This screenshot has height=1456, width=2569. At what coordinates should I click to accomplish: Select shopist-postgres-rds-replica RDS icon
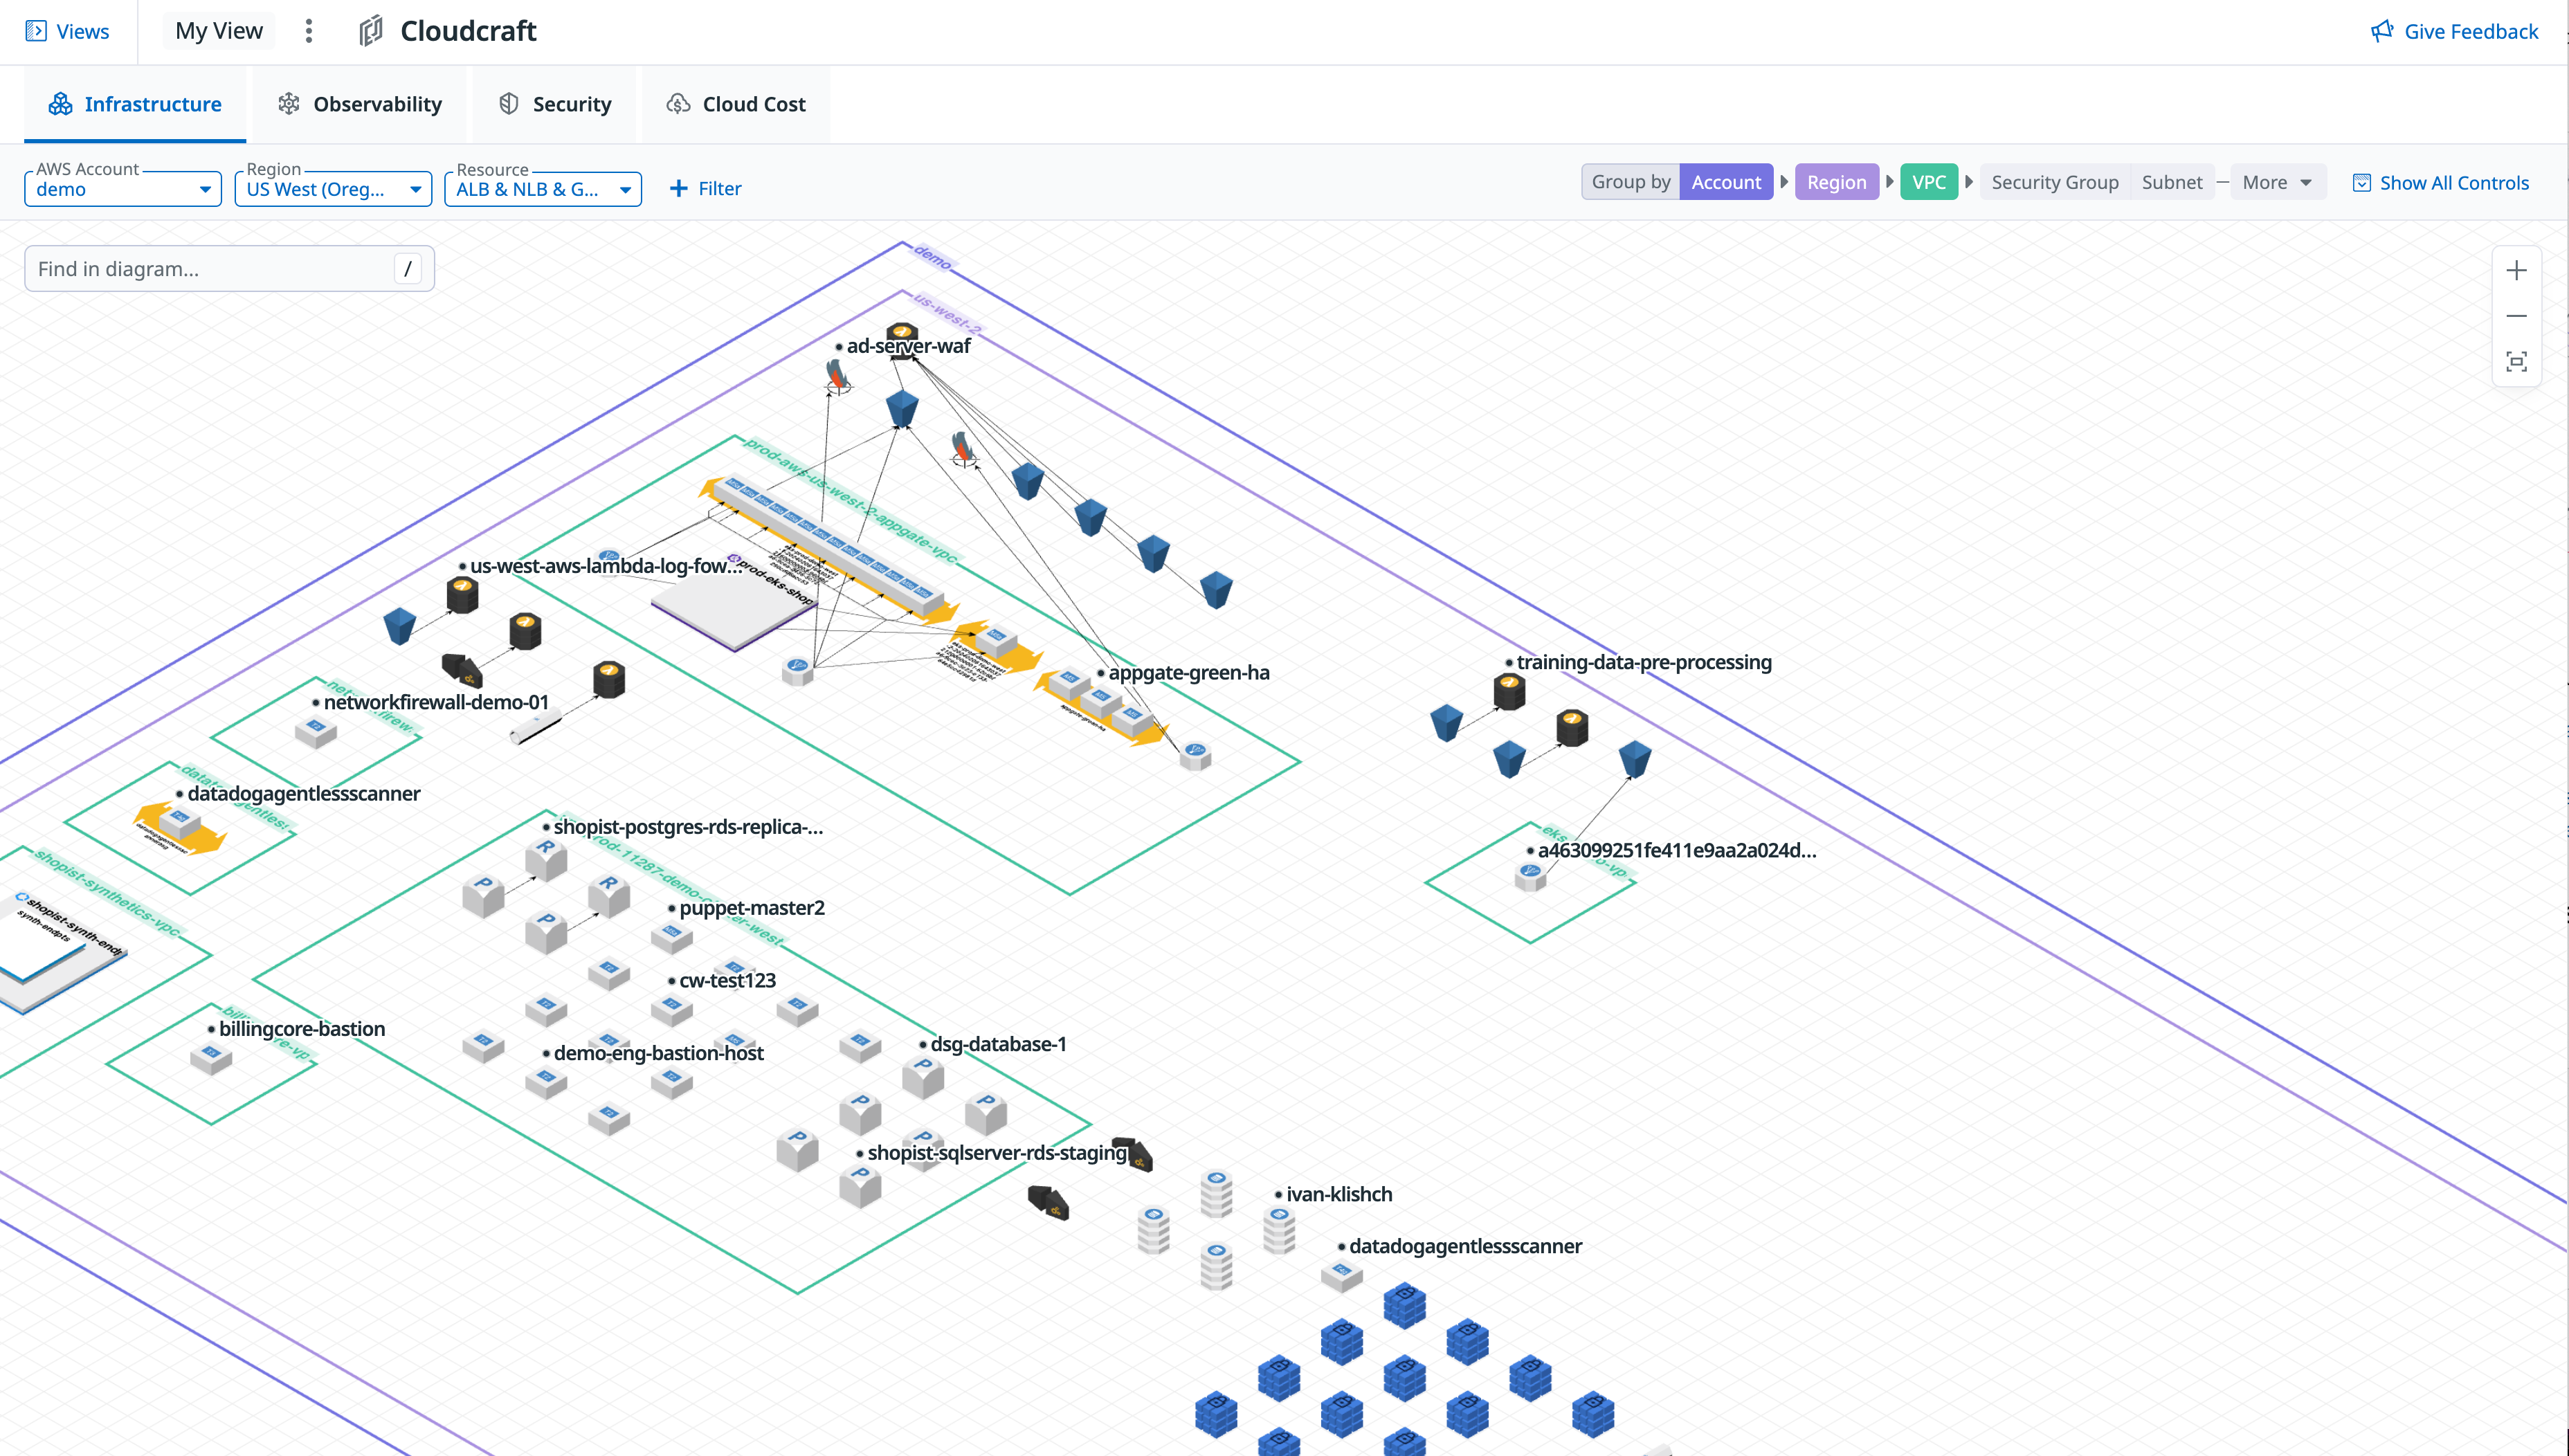[546, 858]
